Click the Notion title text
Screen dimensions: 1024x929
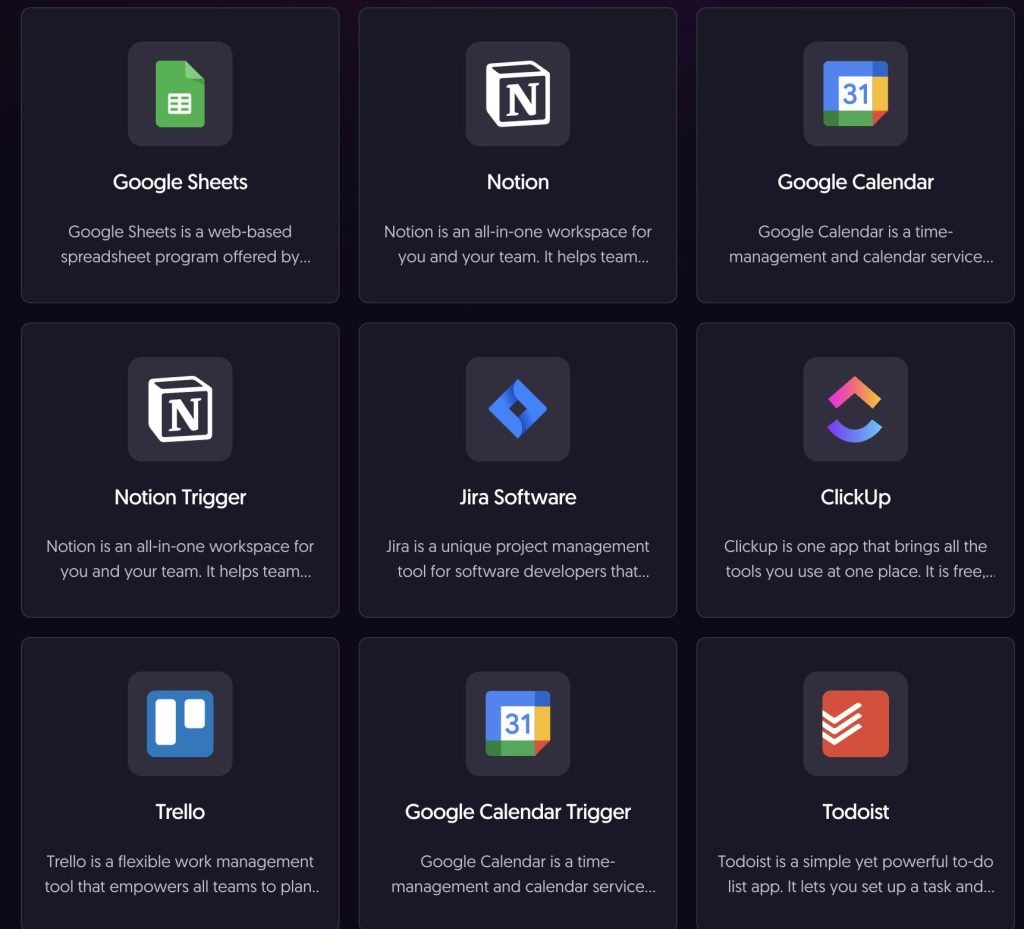[x=518, y=182]
